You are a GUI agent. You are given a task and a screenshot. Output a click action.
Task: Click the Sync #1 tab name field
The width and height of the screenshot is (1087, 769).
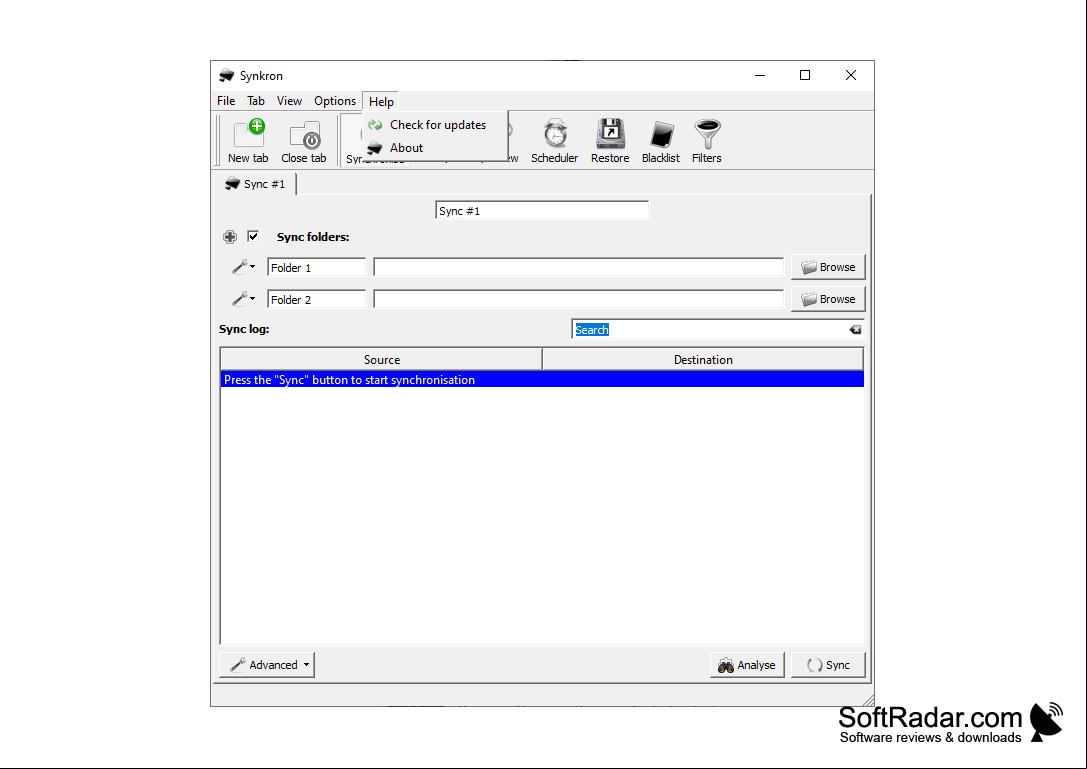click(x=541, y=210)
